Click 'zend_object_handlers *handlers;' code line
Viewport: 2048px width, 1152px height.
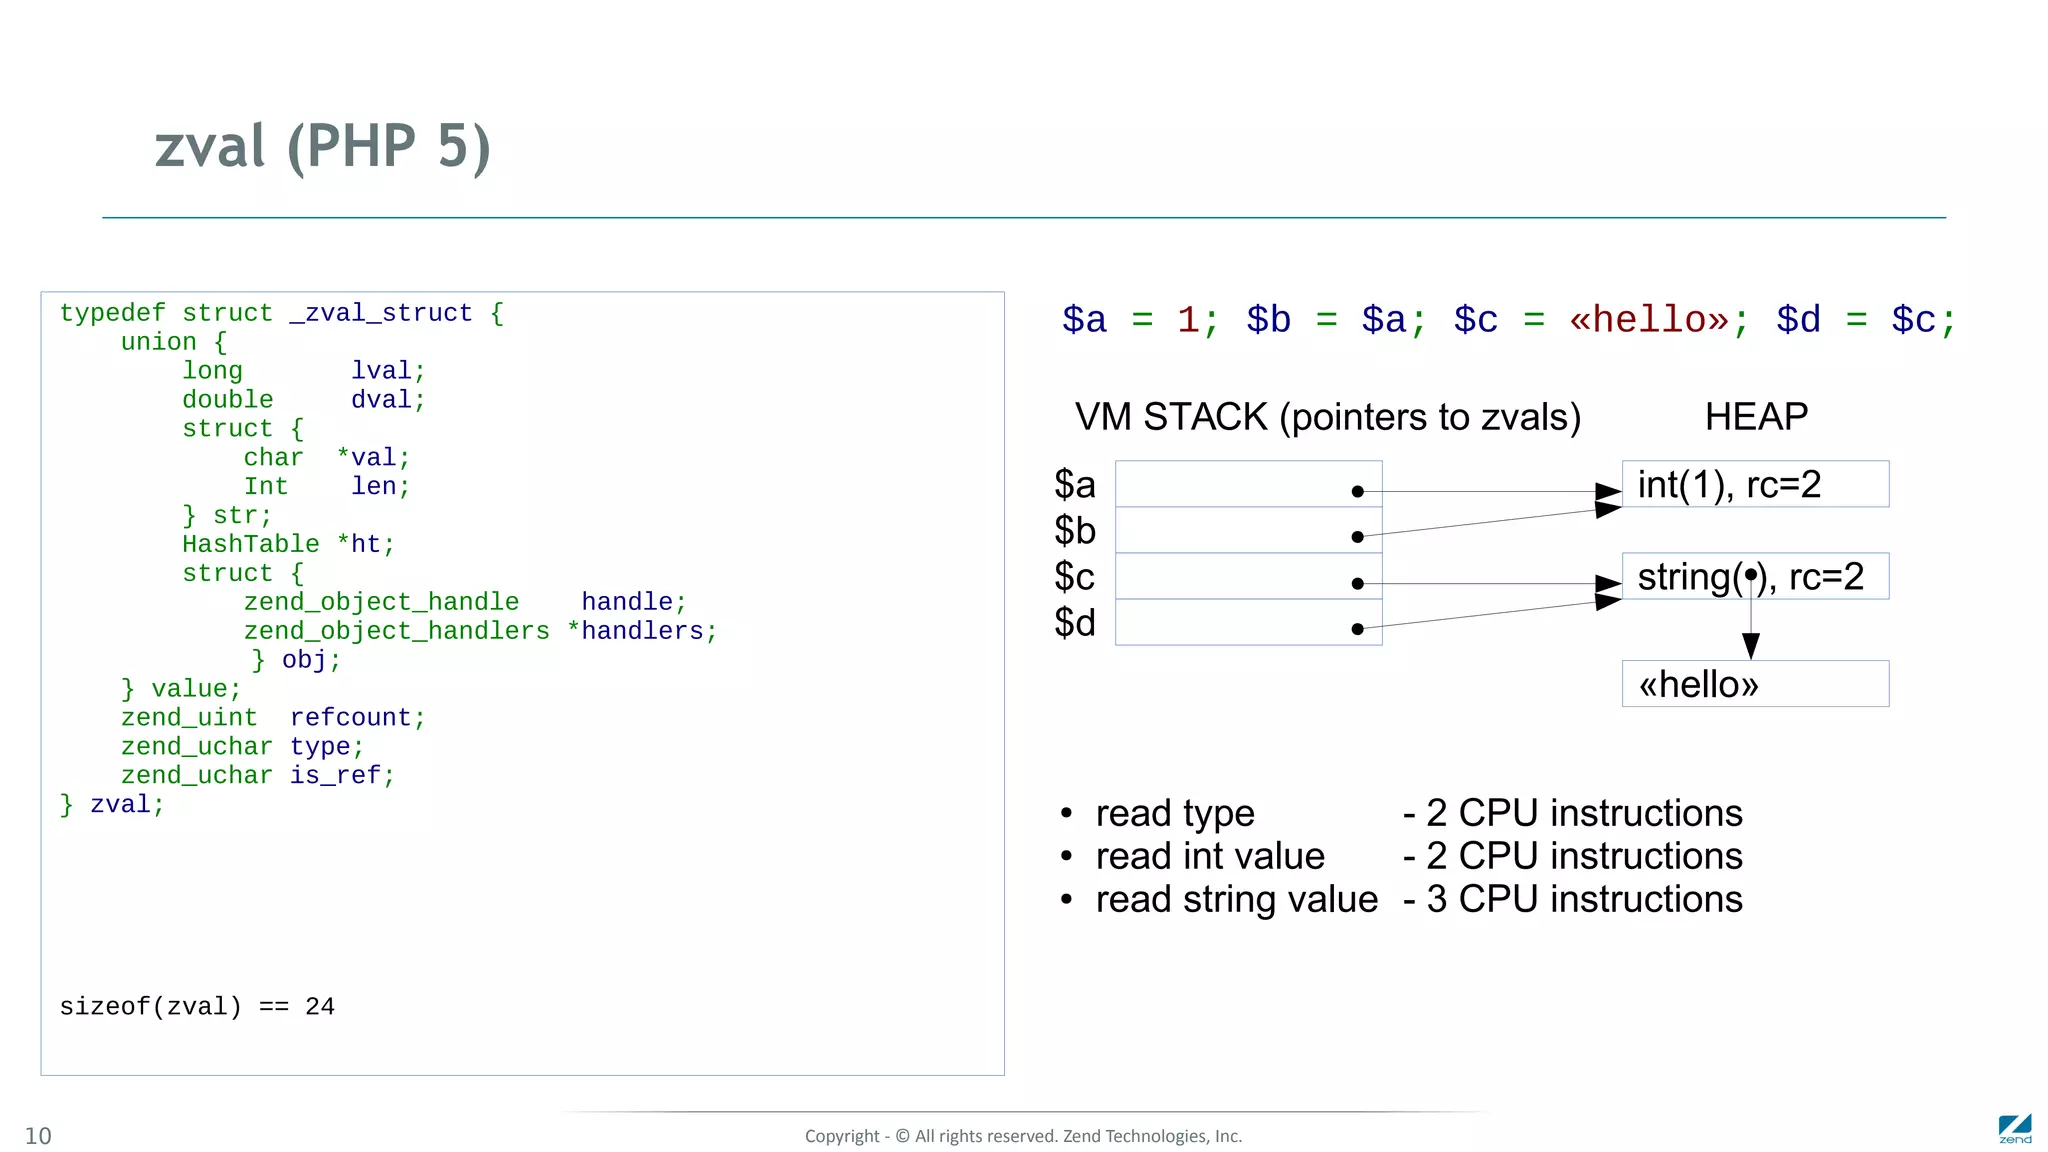(481, 631)
